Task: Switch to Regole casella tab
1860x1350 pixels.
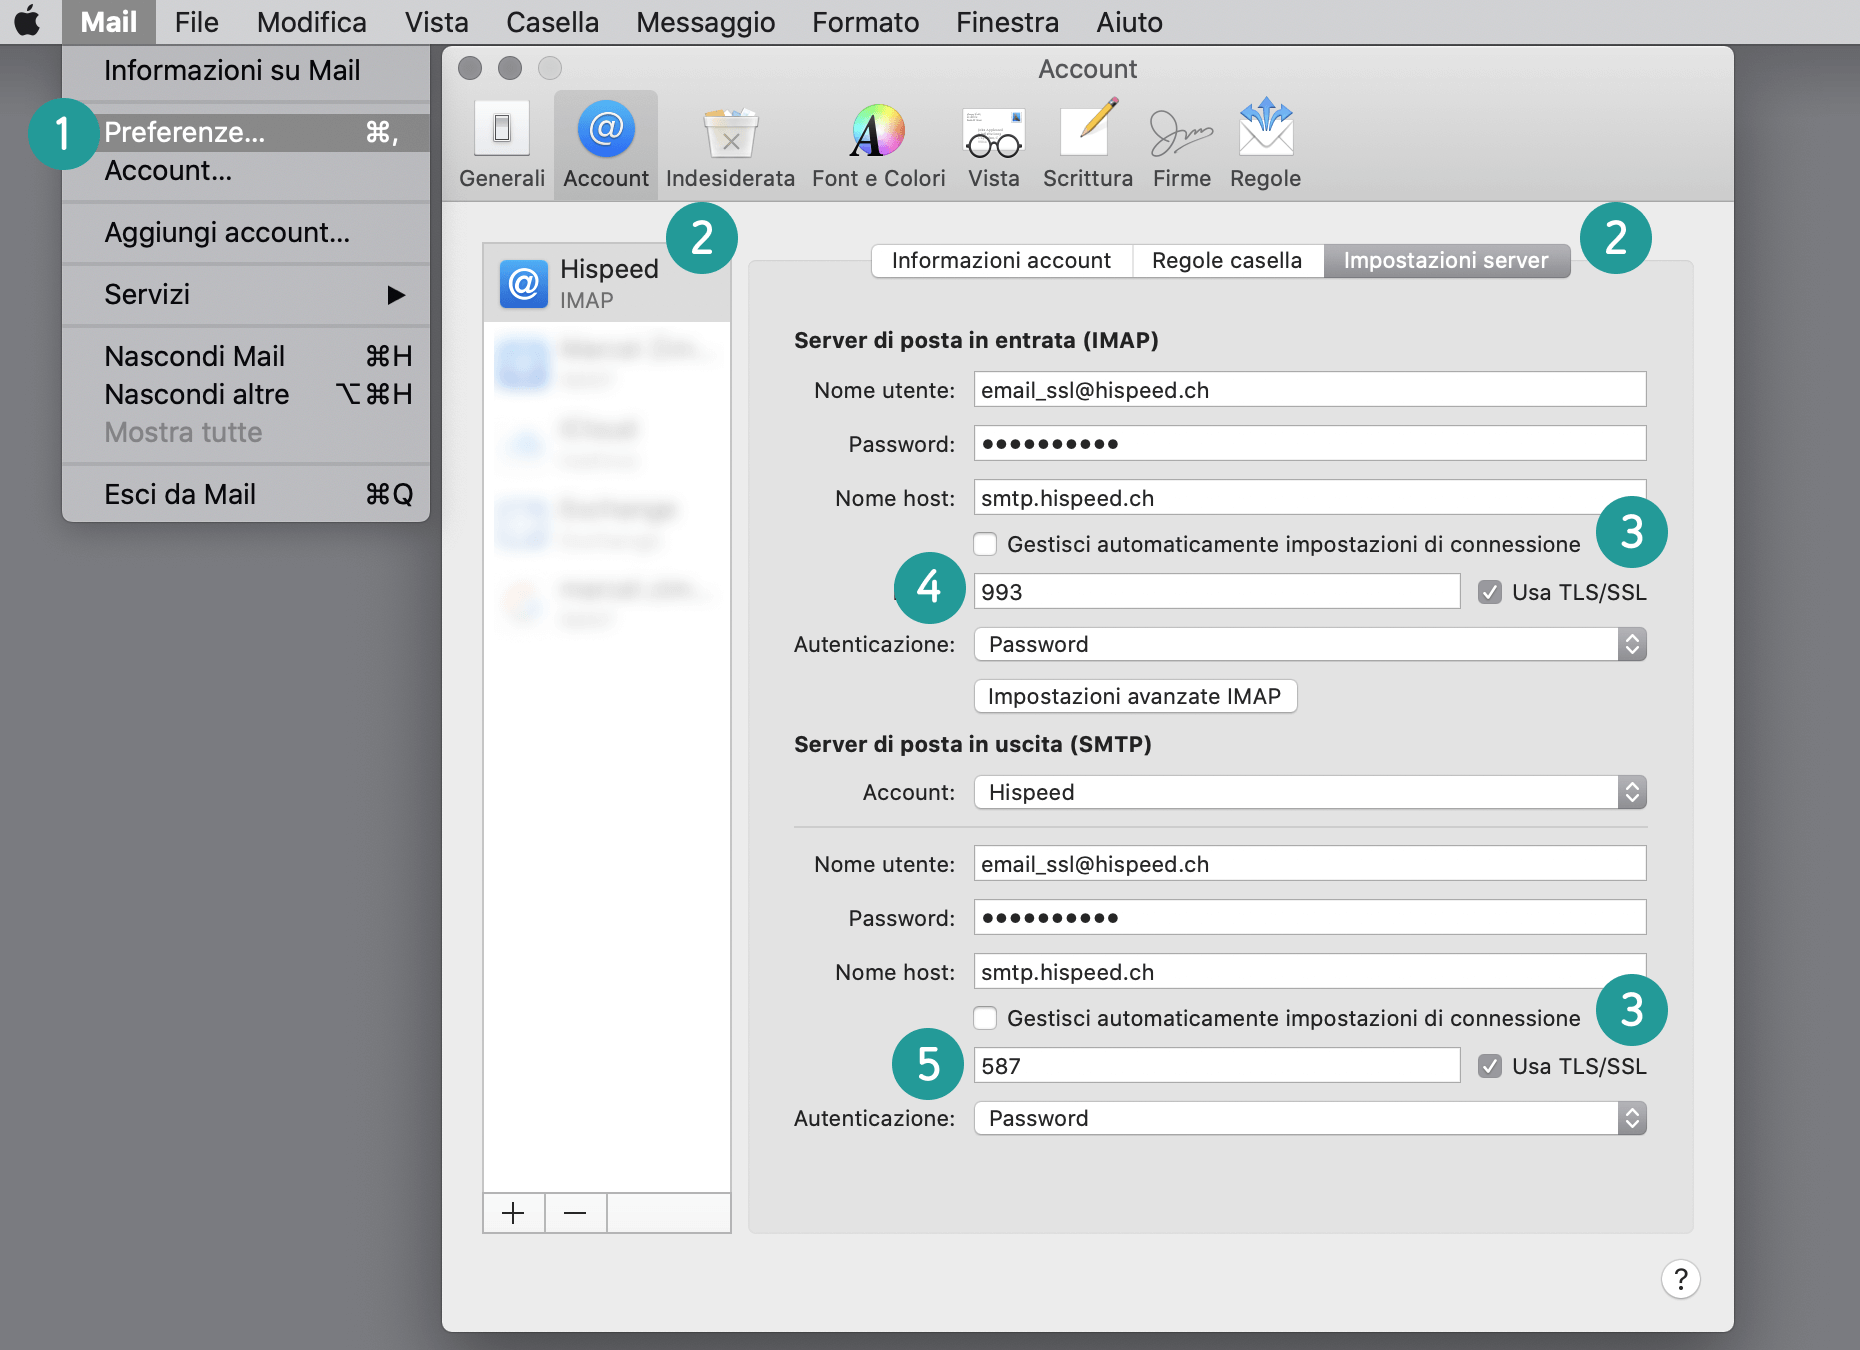Action: 1227,260
